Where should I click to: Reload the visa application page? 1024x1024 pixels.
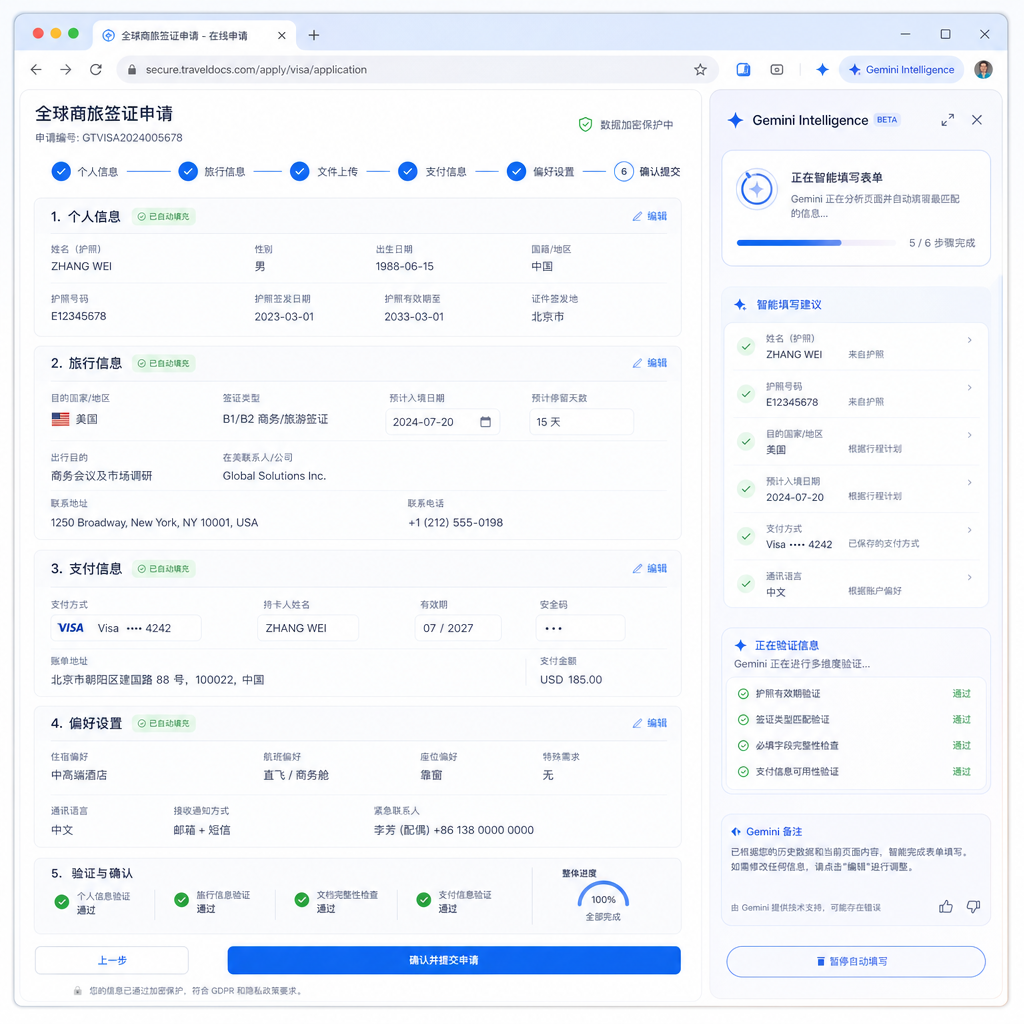point(95,69)
